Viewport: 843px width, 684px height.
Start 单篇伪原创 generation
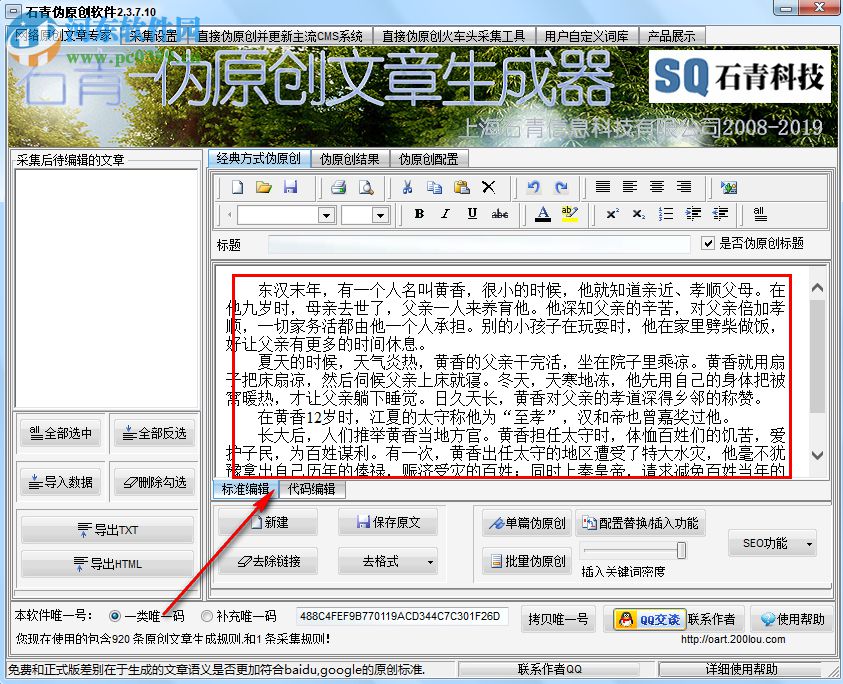tap(527, 523)
